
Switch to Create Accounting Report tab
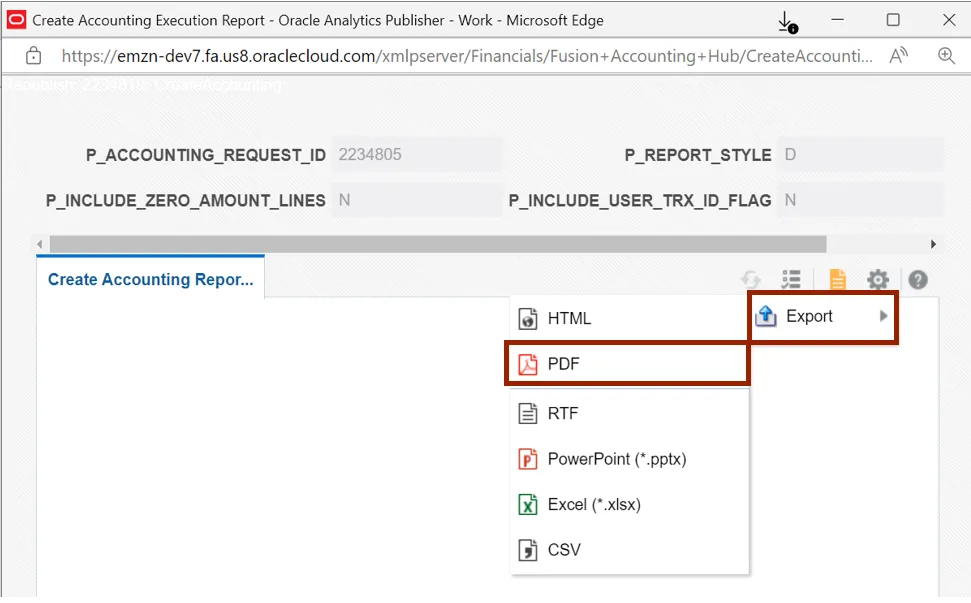[x=150, y=280]
